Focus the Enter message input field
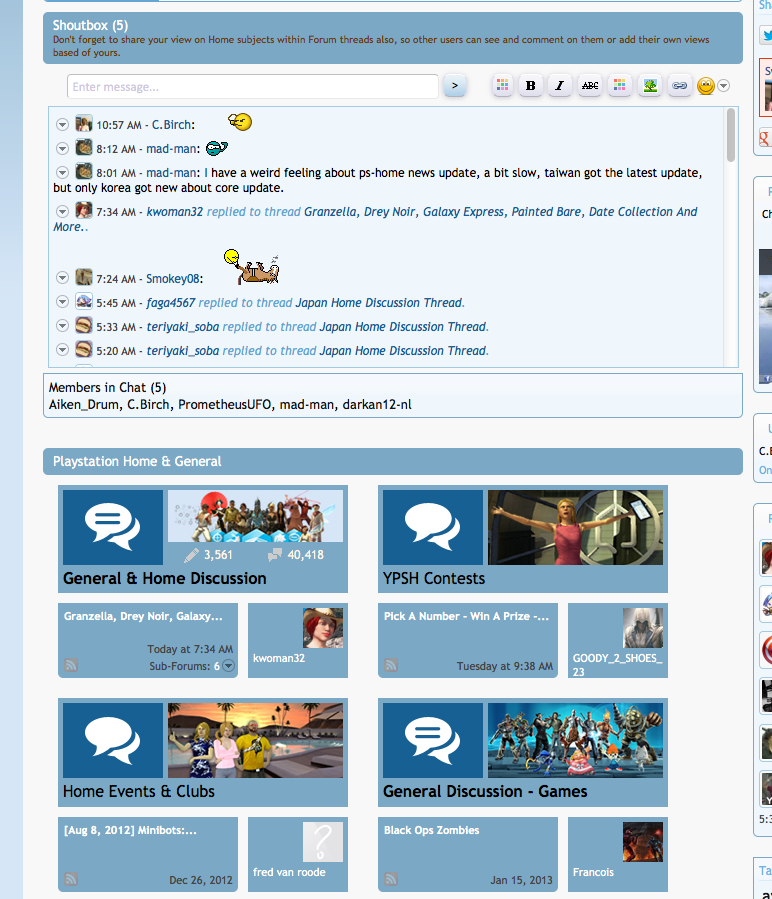Screen dimensions: 772x899 point(253,87)
